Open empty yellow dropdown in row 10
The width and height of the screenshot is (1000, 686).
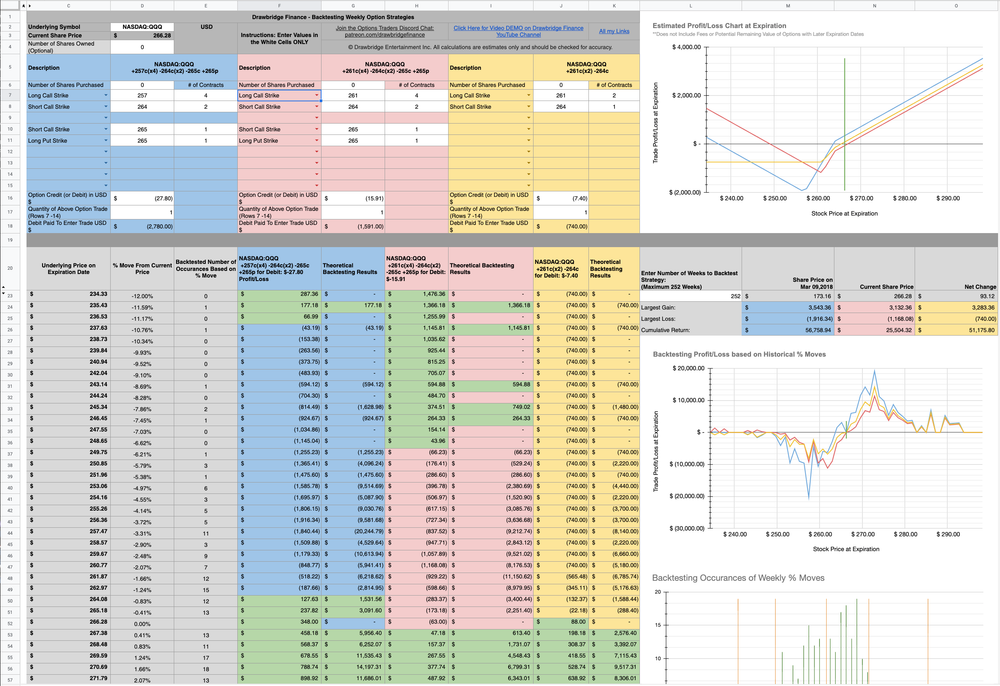pyautogui.click(x=529, y=129)
